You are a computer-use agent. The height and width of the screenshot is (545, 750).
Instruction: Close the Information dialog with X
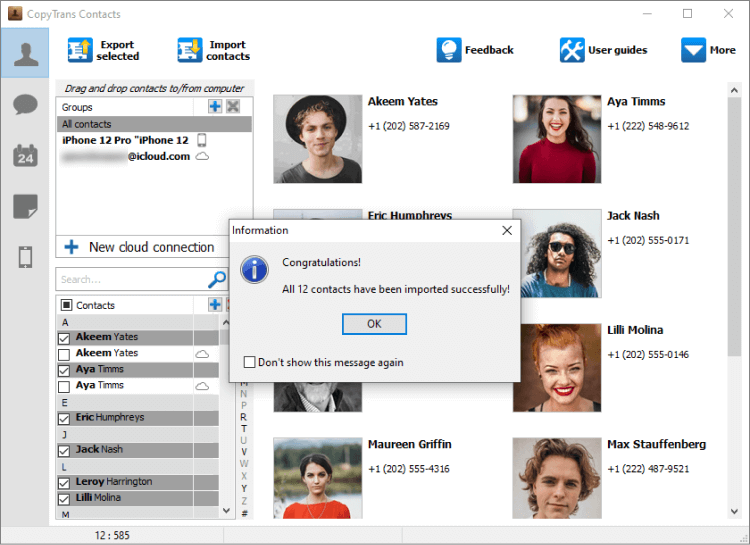point(507,231)
